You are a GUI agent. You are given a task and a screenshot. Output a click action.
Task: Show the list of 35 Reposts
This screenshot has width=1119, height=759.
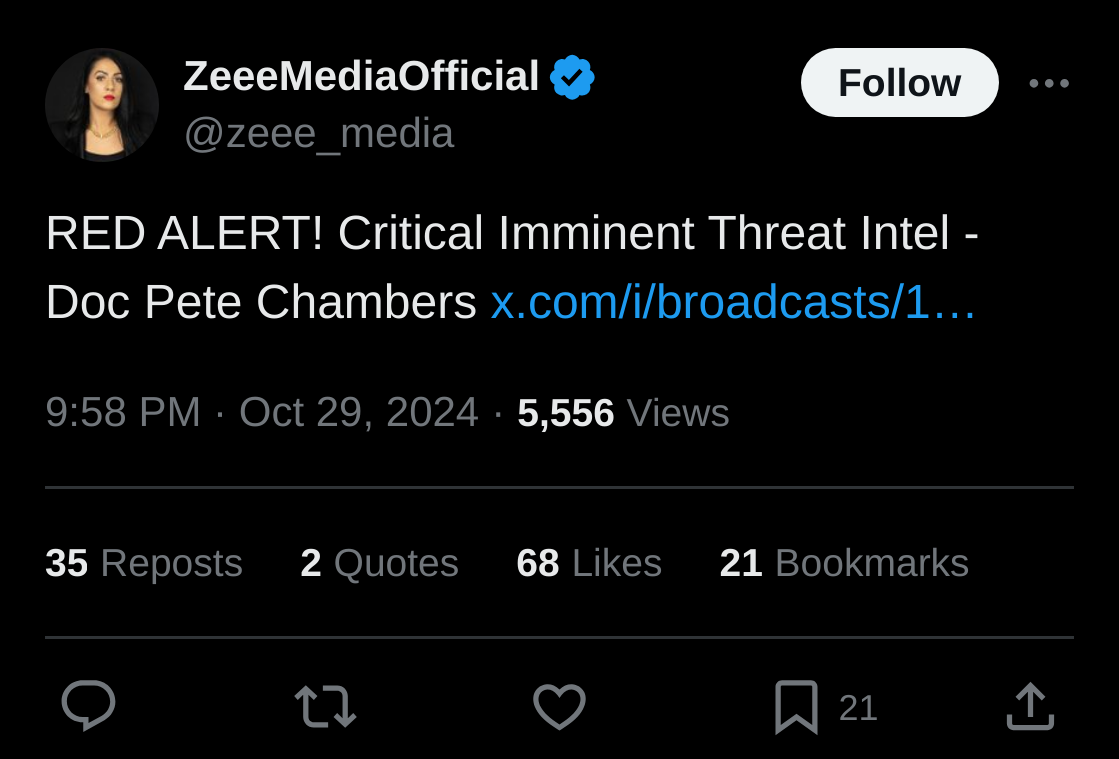click(x=144, y=563)
